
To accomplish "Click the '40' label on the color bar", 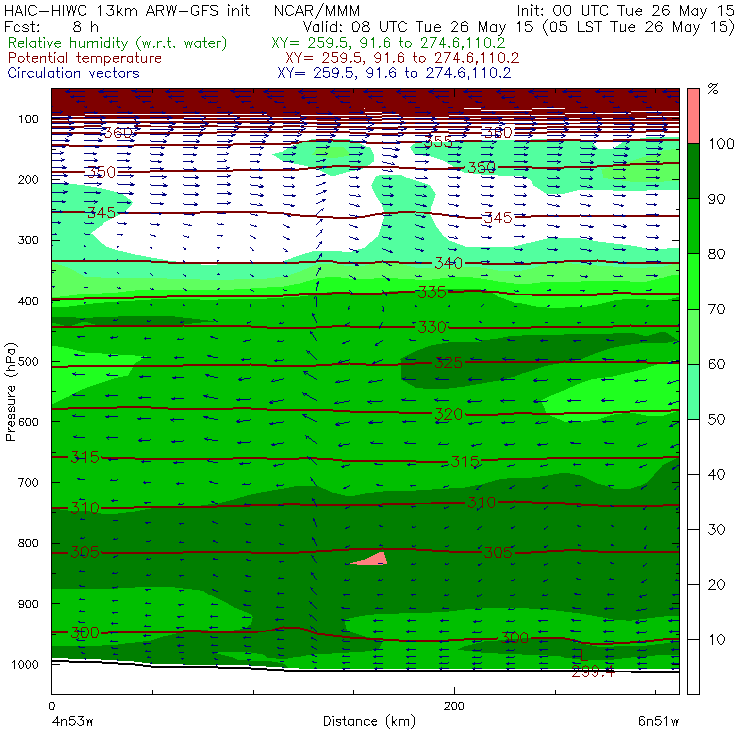I will (x=716, y=475).
